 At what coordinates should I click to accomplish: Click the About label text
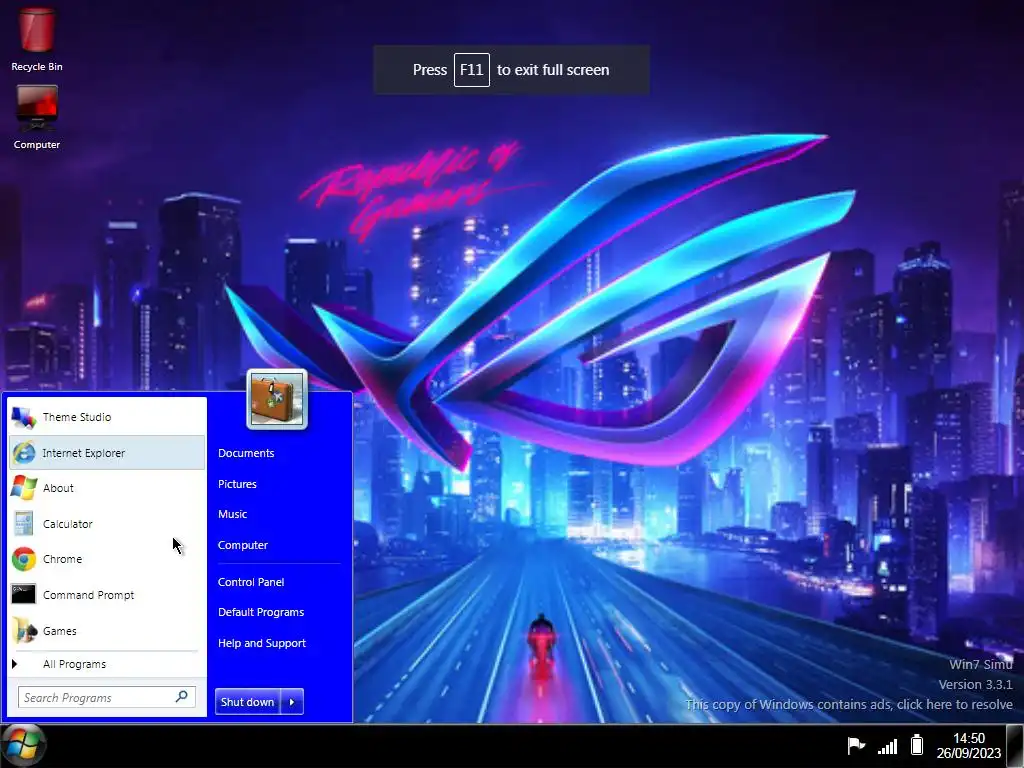[58, 488]
